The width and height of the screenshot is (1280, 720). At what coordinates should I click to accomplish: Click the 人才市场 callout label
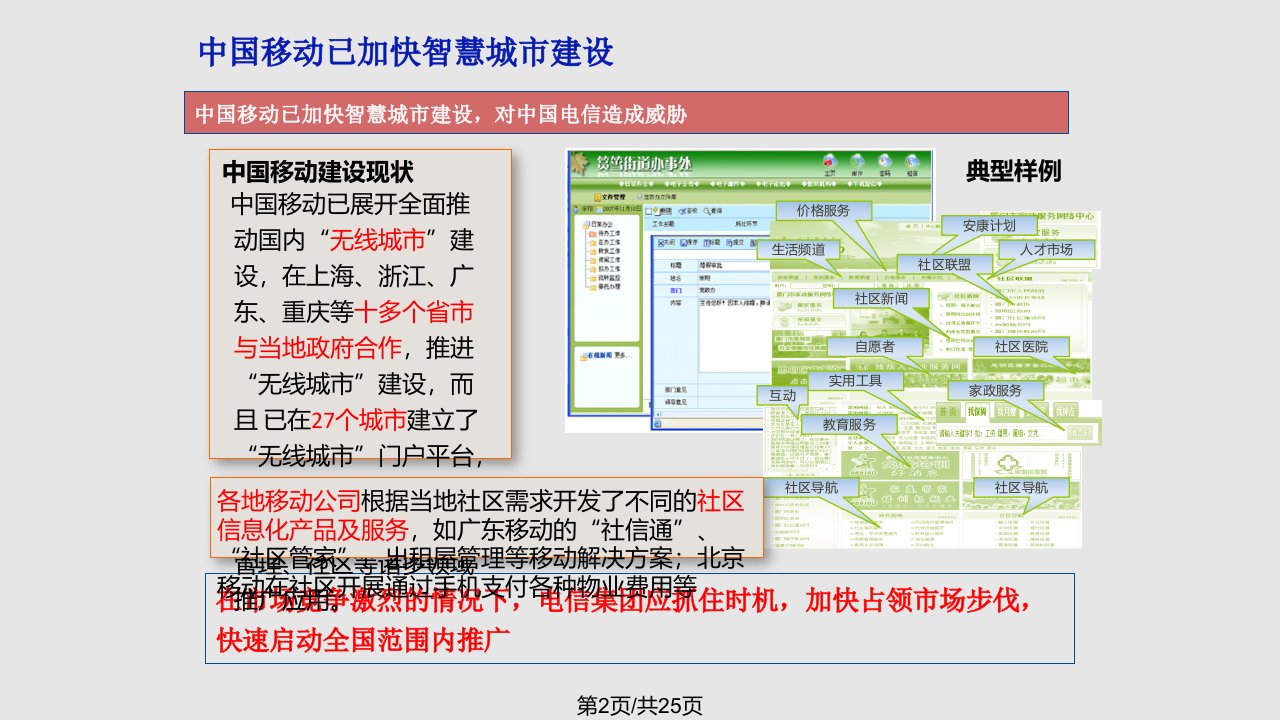(1045, 249)
